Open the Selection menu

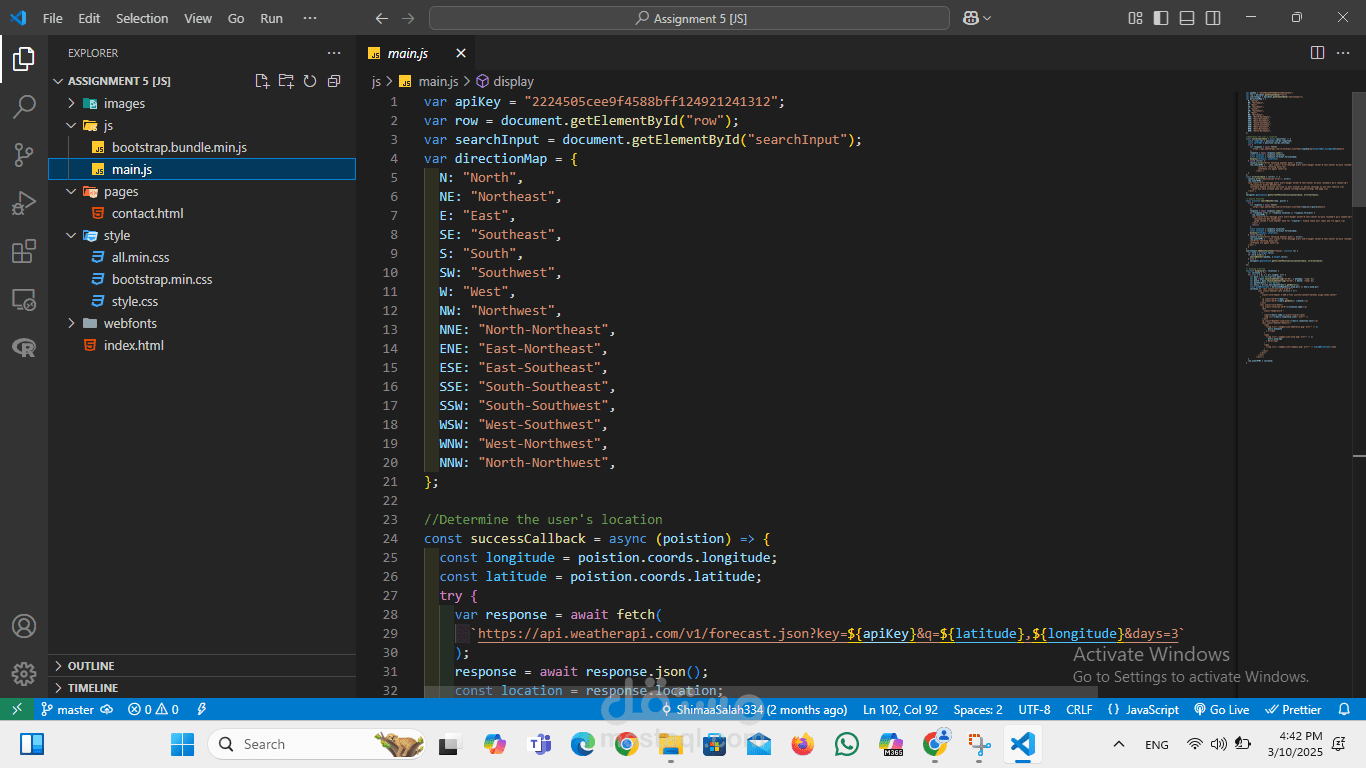(x=142, y=18)
